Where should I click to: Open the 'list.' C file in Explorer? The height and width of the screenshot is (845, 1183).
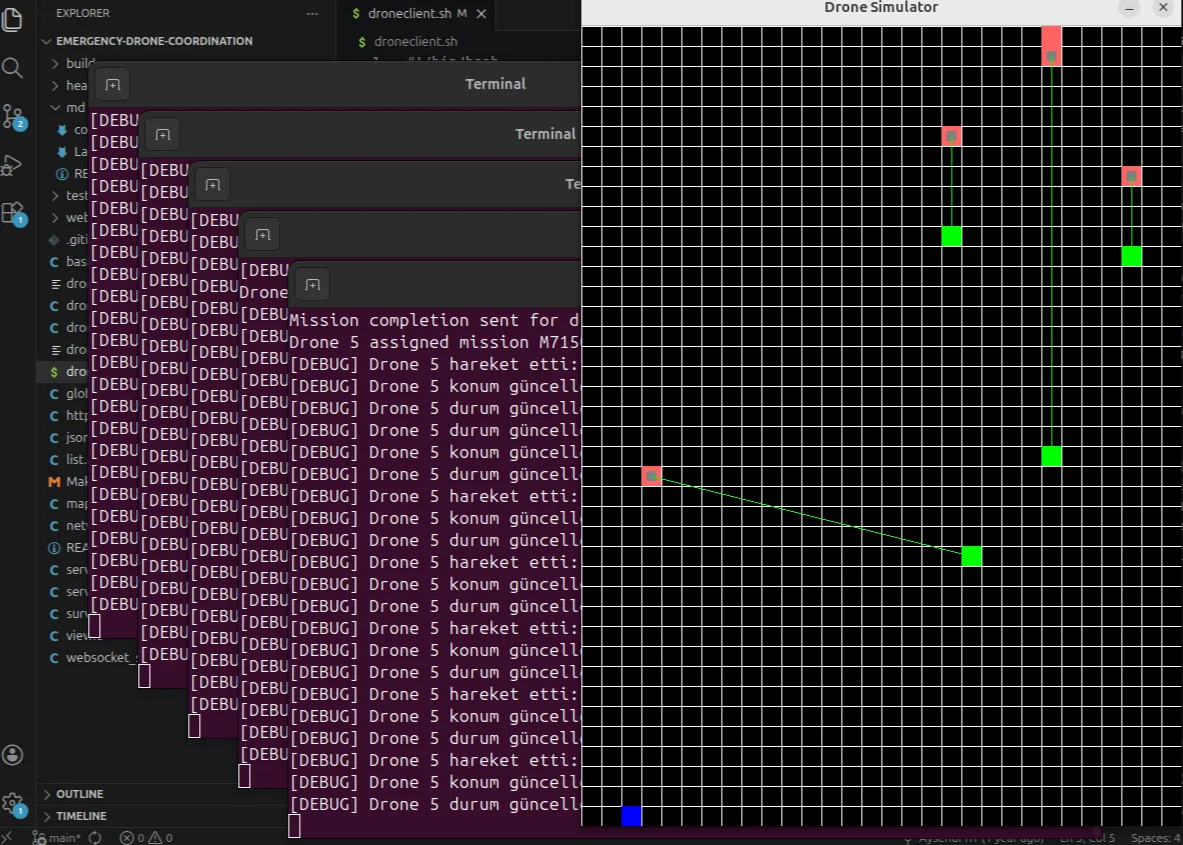pyautogui.click(x=68, y=459)
